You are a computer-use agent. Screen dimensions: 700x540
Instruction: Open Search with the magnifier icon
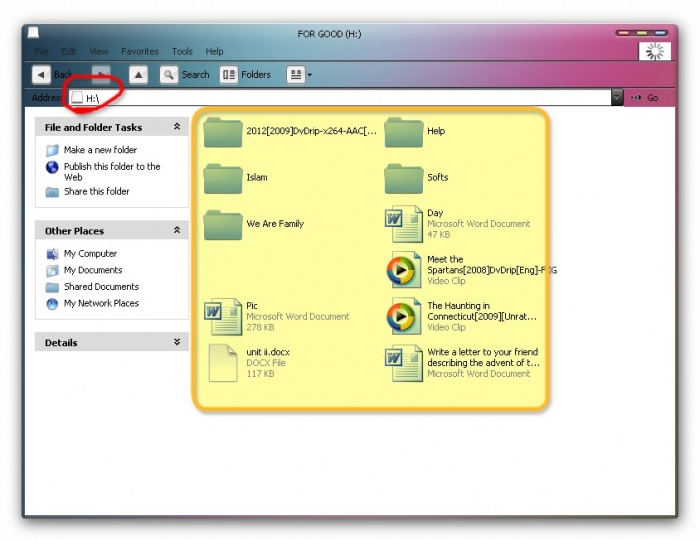(169, 75)
